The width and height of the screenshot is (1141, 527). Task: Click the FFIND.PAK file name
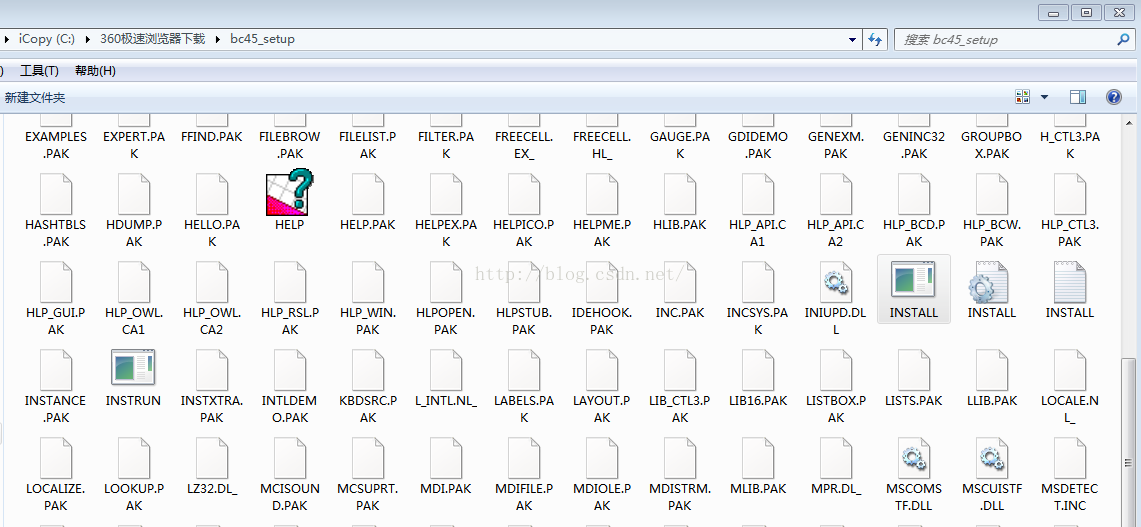click(212, 137)
